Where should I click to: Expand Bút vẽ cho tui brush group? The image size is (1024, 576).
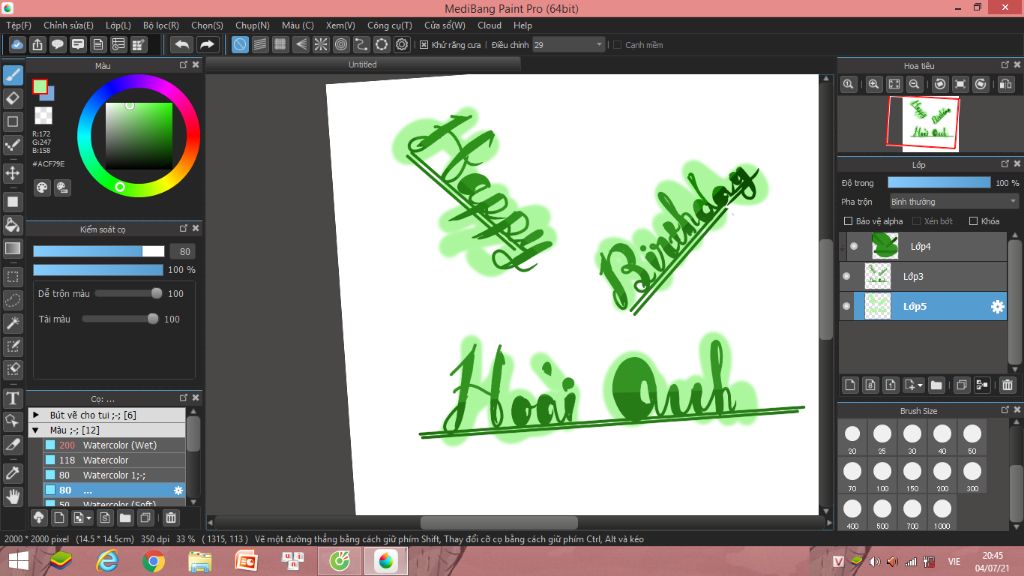pos(36,415)
